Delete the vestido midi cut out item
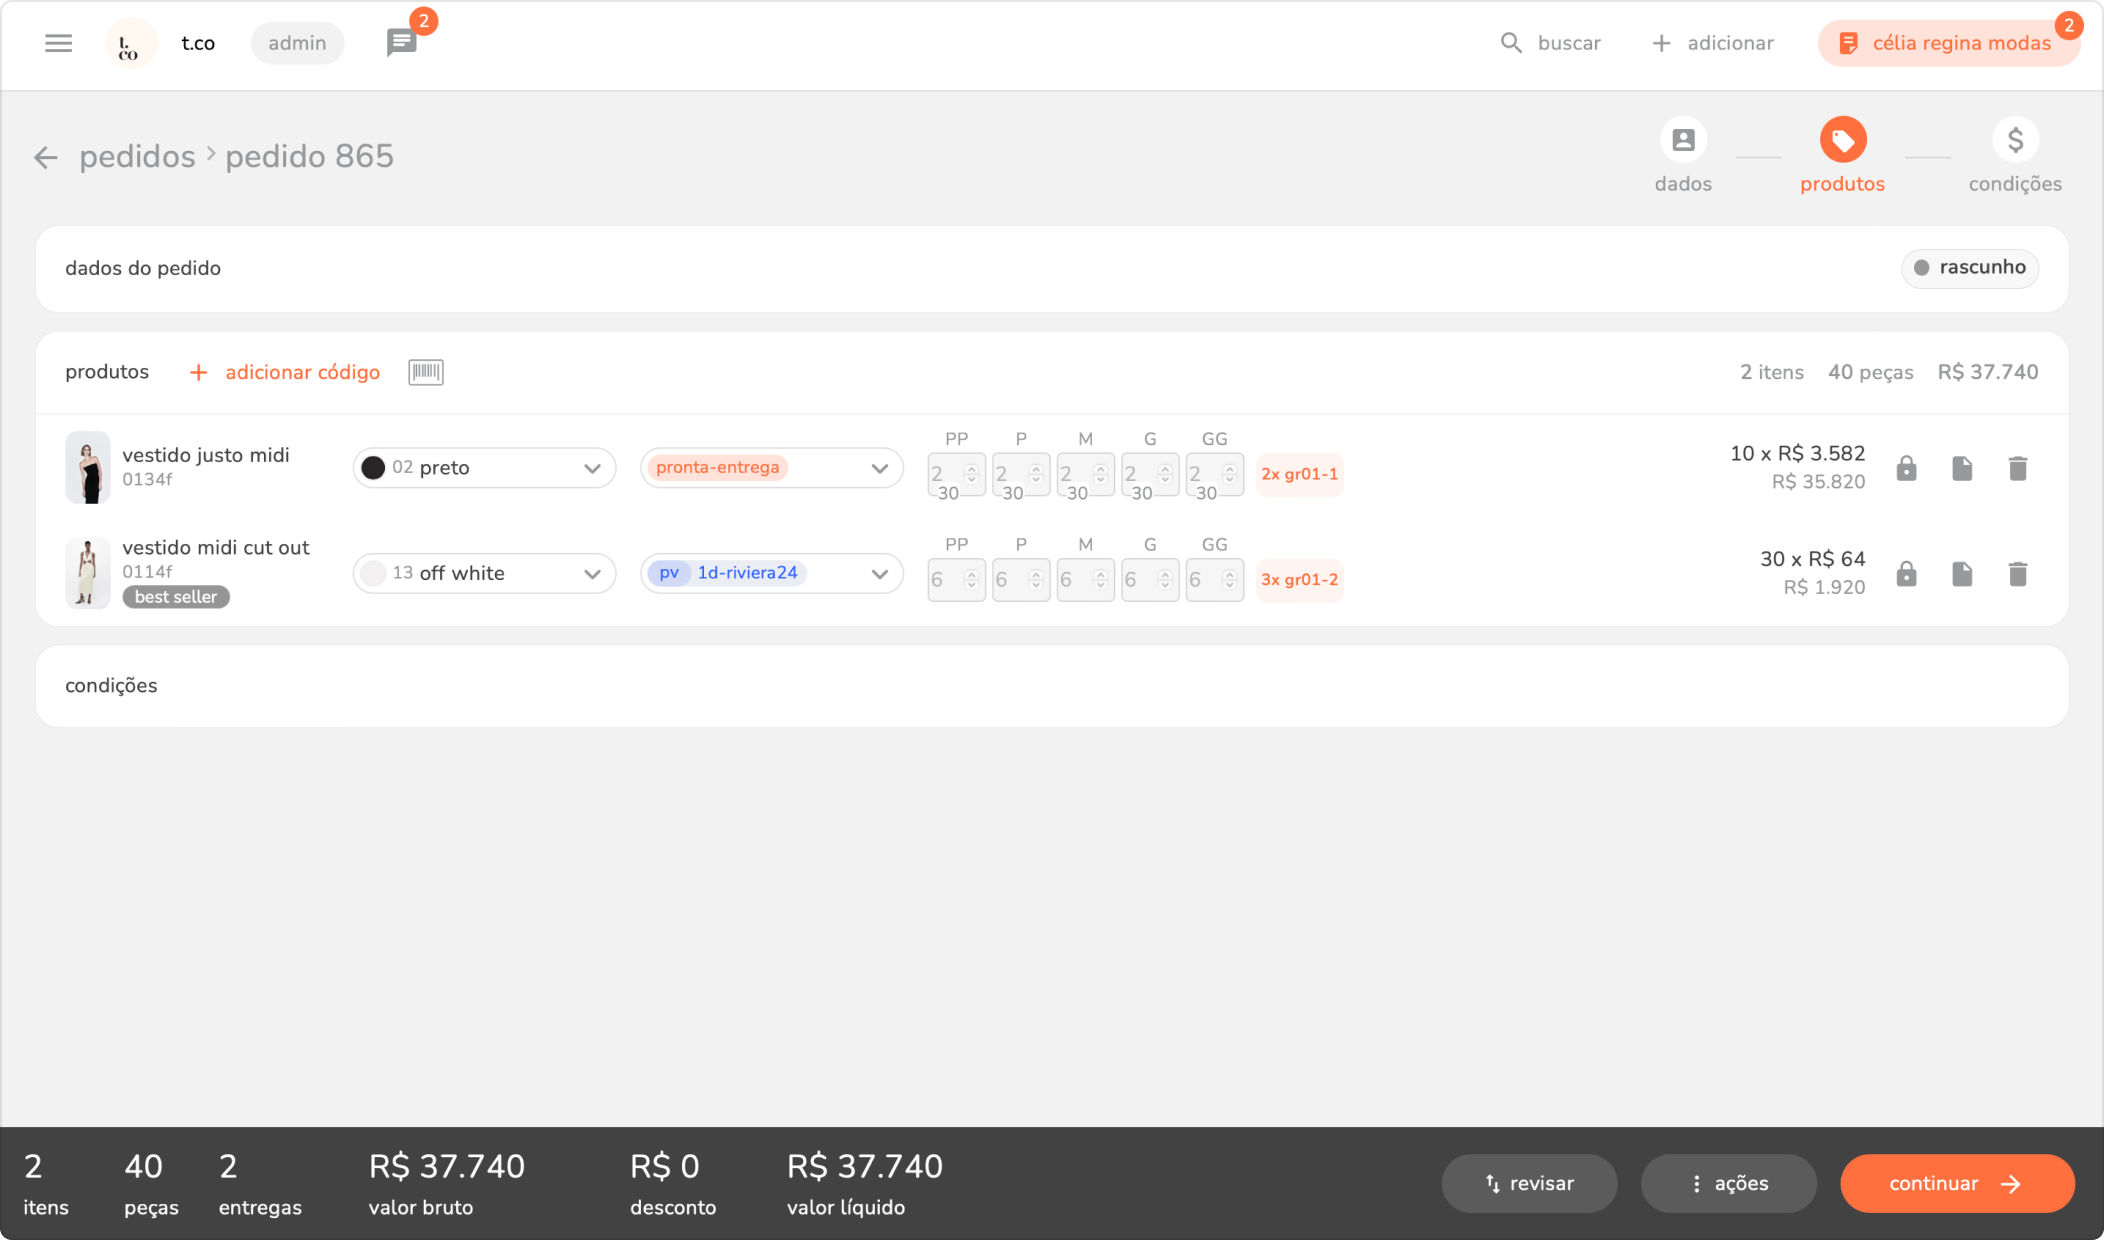The width and height of the screenshot is (2104, 1240). tap(2017, 574)
